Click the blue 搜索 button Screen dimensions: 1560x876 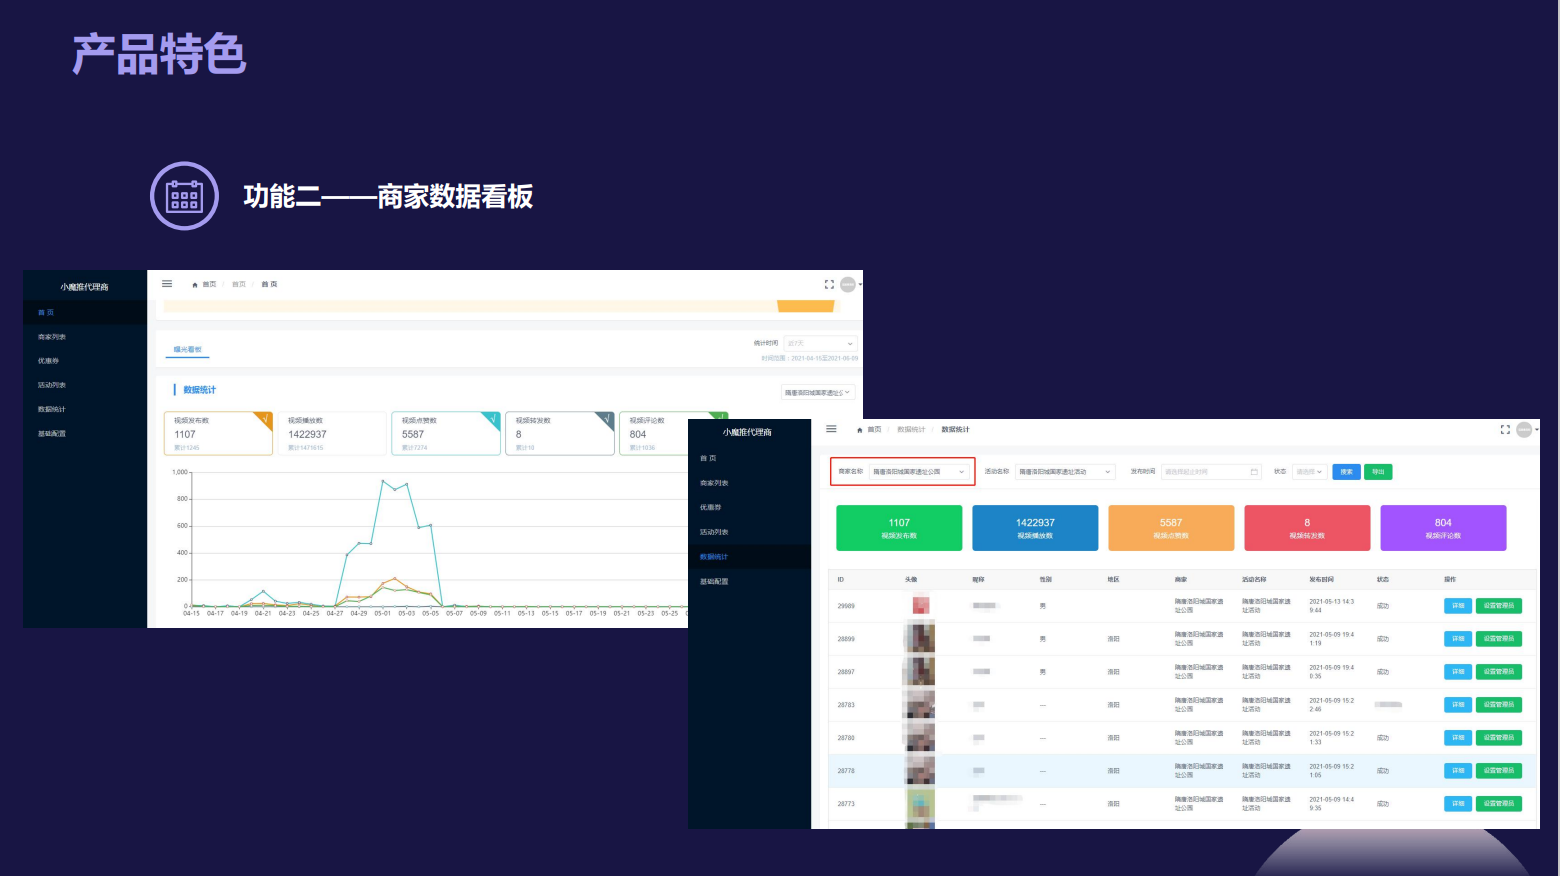point(1346,472)
